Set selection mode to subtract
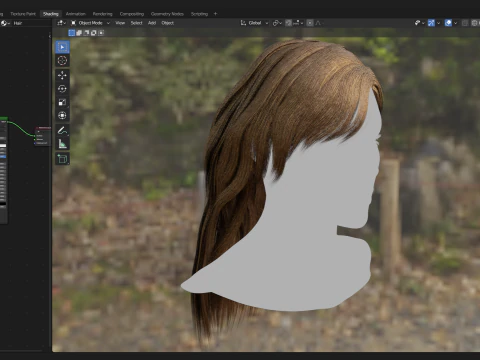Image resolution: width=480 pixels, height=360 pixels. point(86,33)
